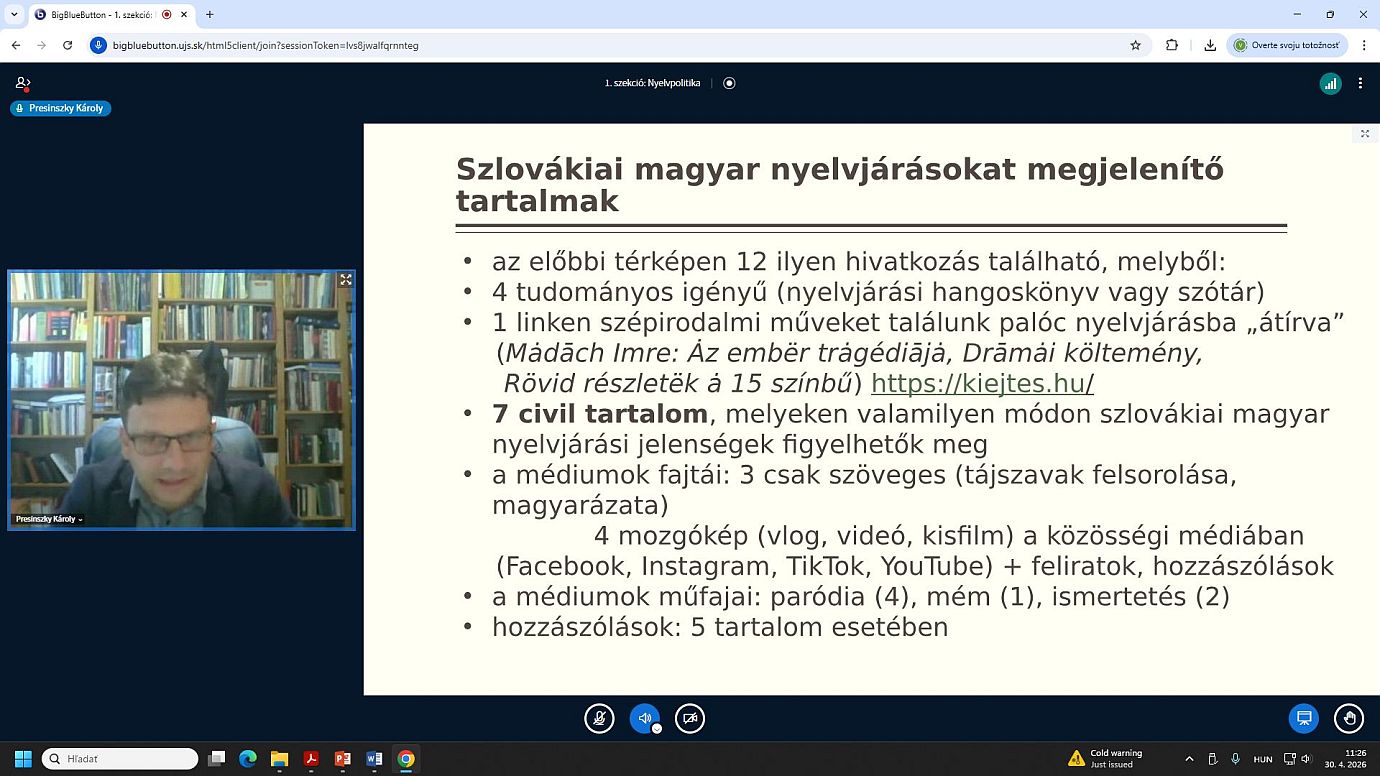This screenshot has height=776, width=1380.
Task: Open the Cold warning weather widget
Action: [1106, 758]
